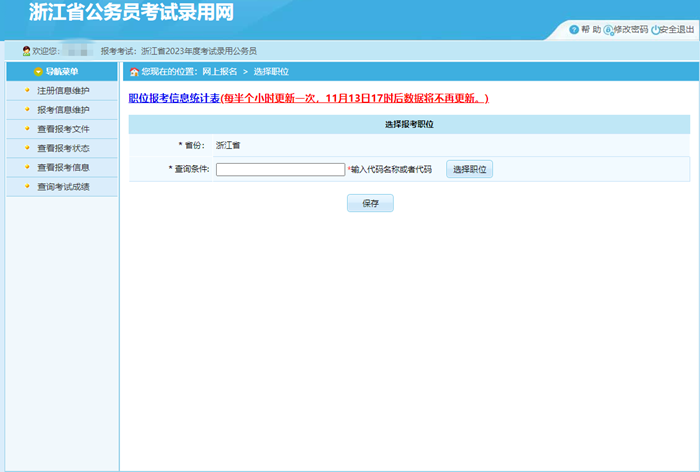Click the home icon in the breadcrumb
This screenshot has height=472, width=700.
[134, 72]
